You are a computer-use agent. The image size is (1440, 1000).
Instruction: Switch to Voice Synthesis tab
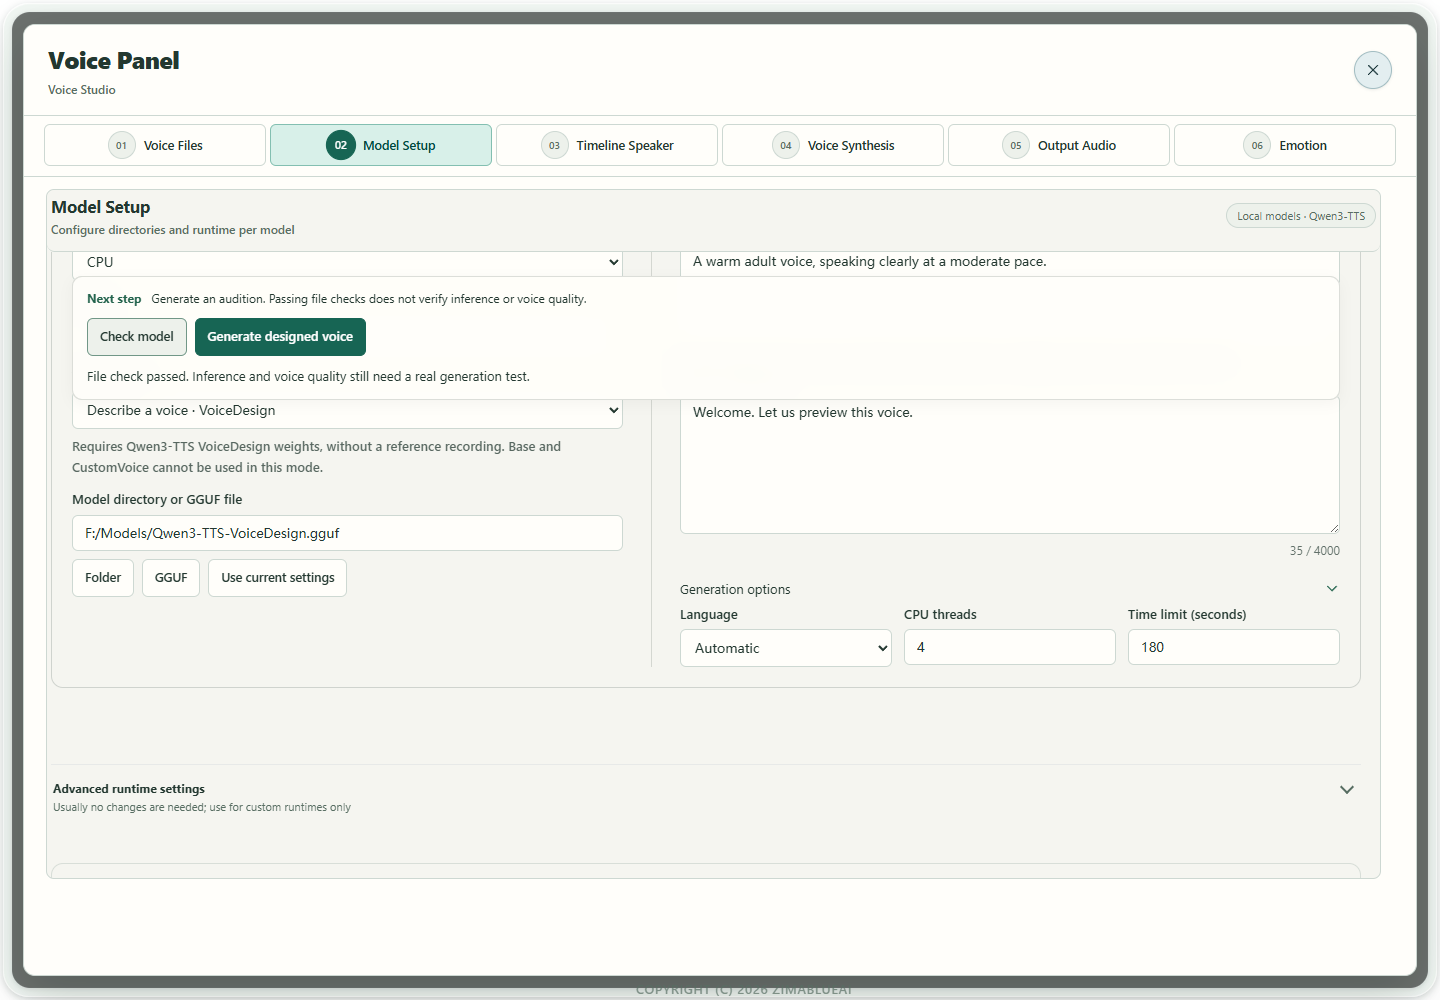tap(833, 145)
